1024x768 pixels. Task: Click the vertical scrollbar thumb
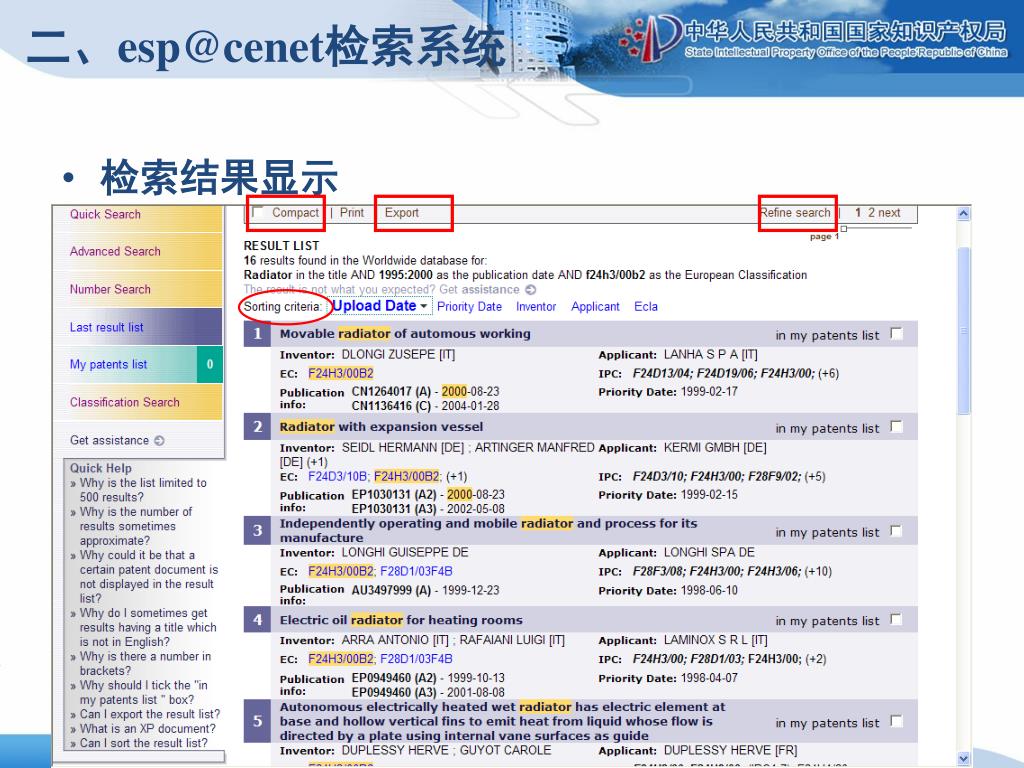[x=963, y=330]
